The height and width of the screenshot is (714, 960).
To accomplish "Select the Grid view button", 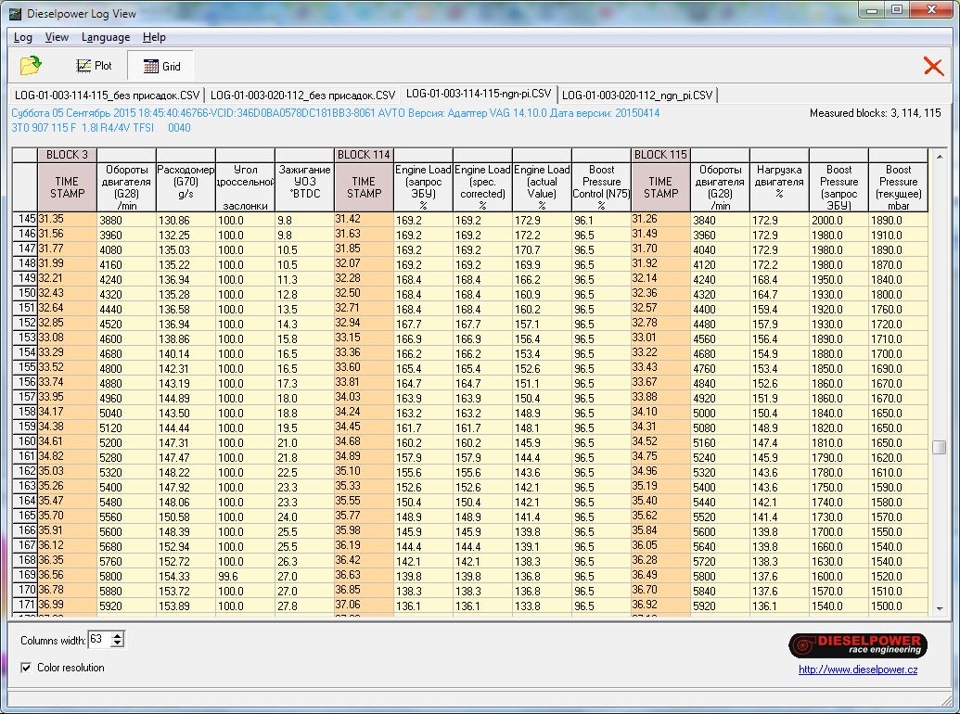I will tap(161, 66).
